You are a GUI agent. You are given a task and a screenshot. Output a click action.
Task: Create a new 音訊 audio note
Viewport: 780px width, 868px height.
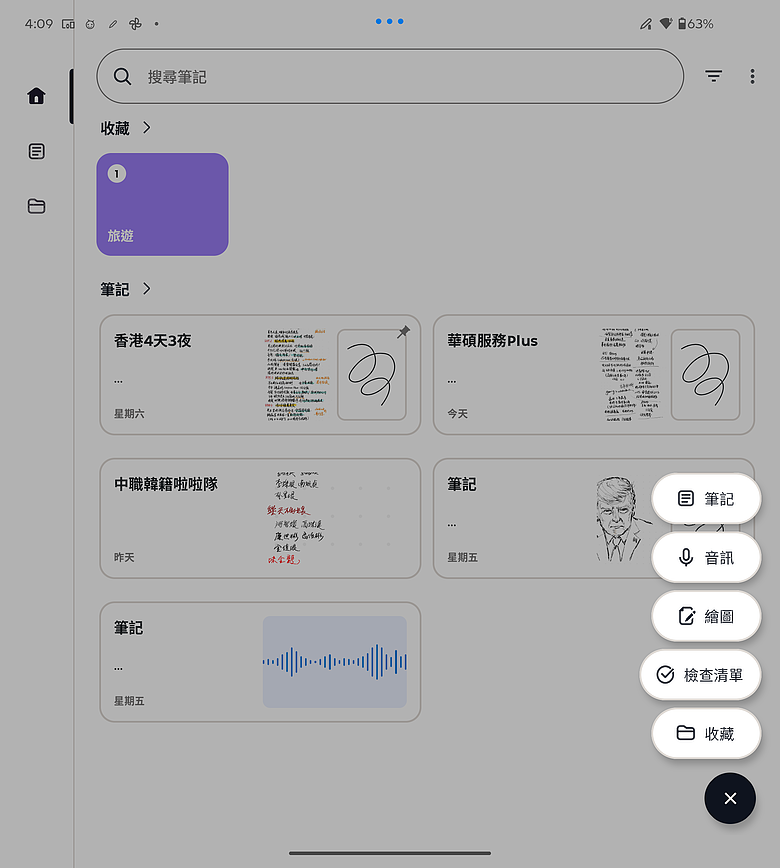point(706,557)
